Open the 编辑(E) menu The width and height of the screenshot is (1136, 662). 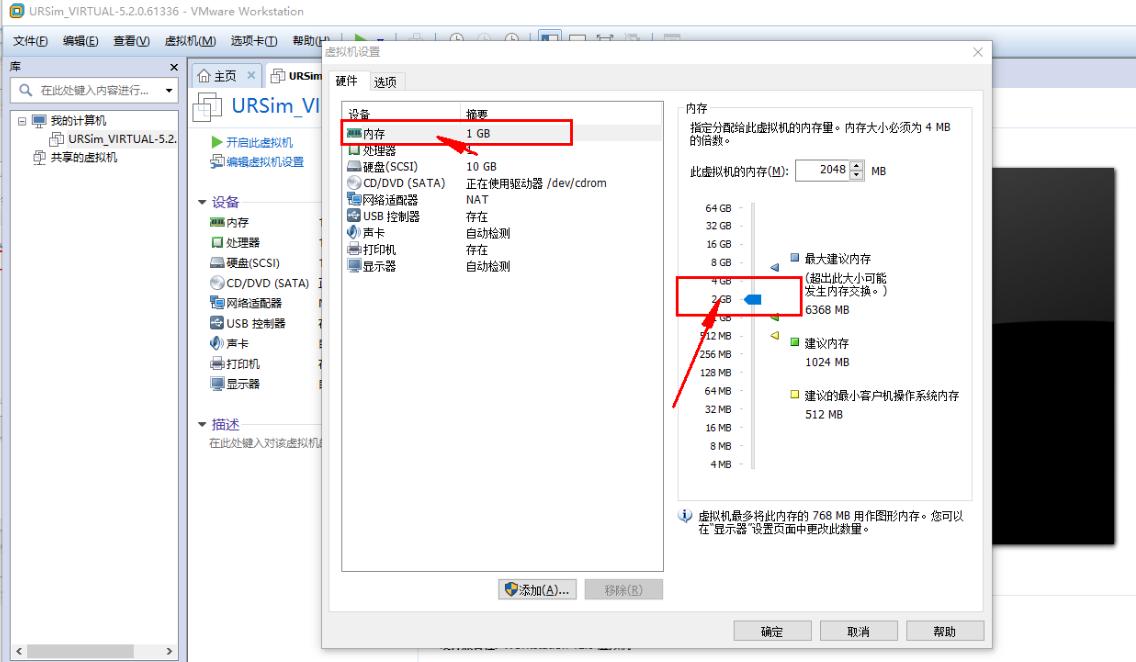tap(80, 41)
